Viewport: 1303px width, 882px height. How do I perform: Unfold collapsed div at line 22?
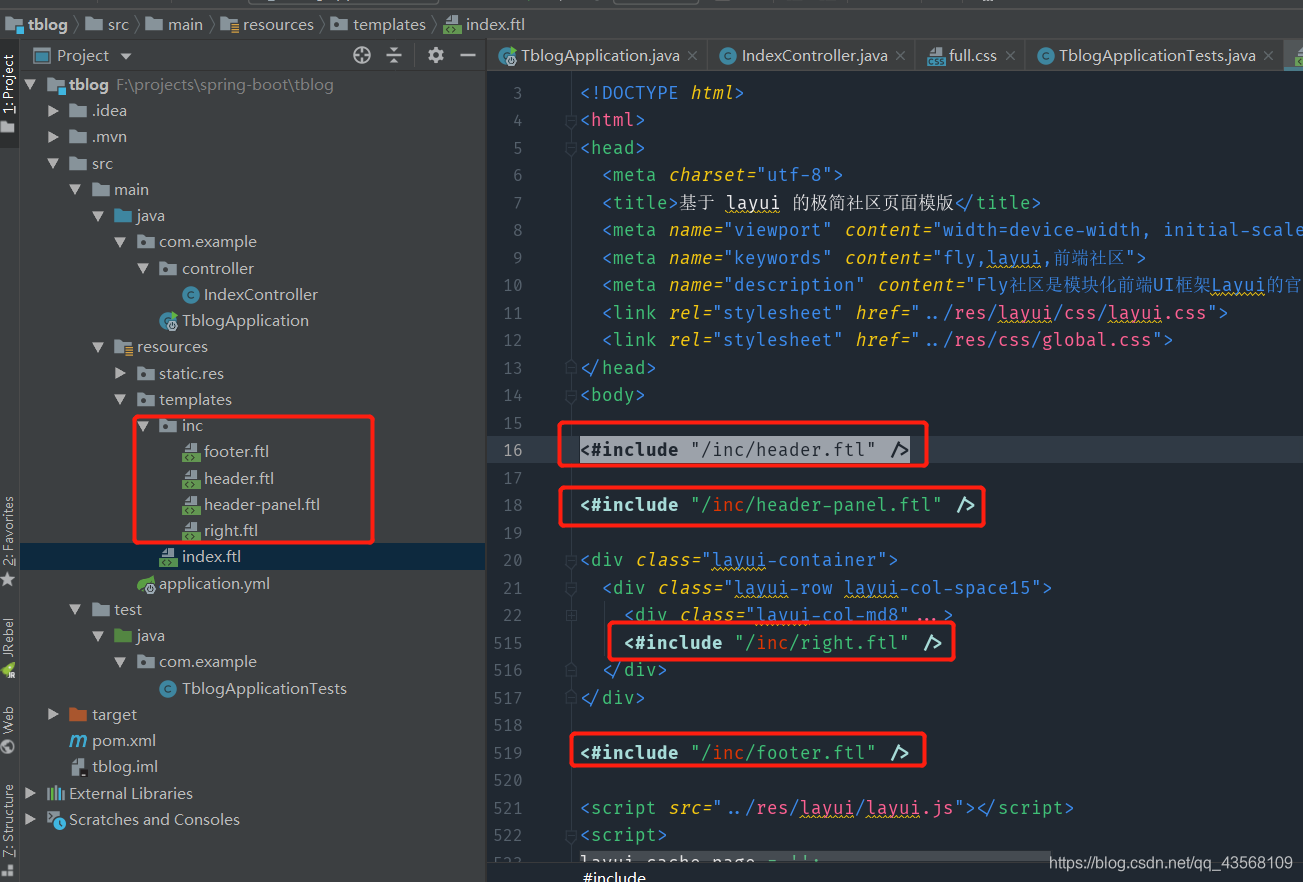pyautogui.click(x=570, y=615)
